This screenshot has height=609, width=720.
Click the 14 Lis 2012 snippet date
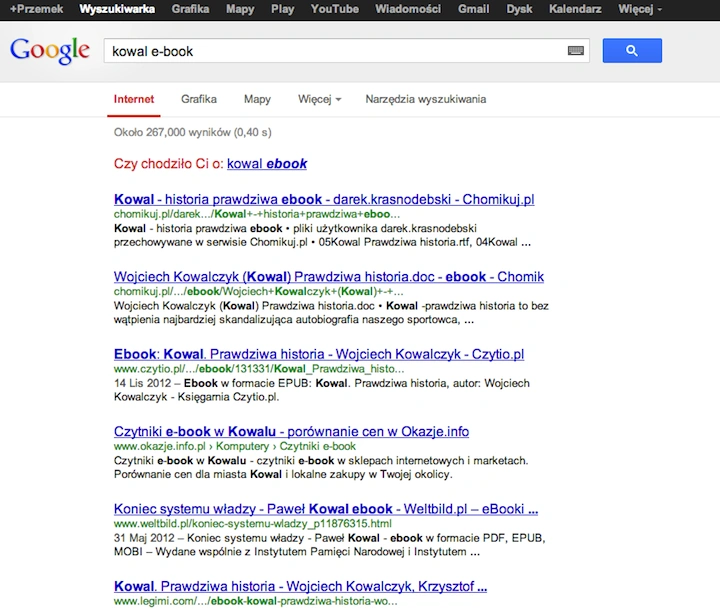(142, 383)
